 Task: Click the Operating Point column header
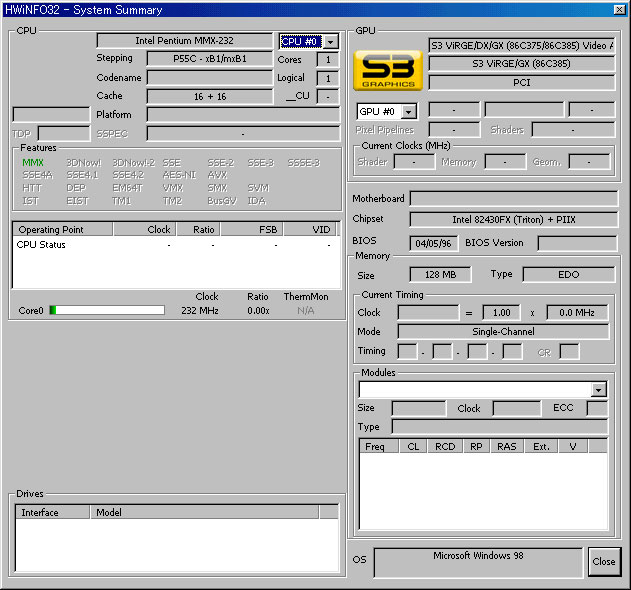[x=63, y=229]
